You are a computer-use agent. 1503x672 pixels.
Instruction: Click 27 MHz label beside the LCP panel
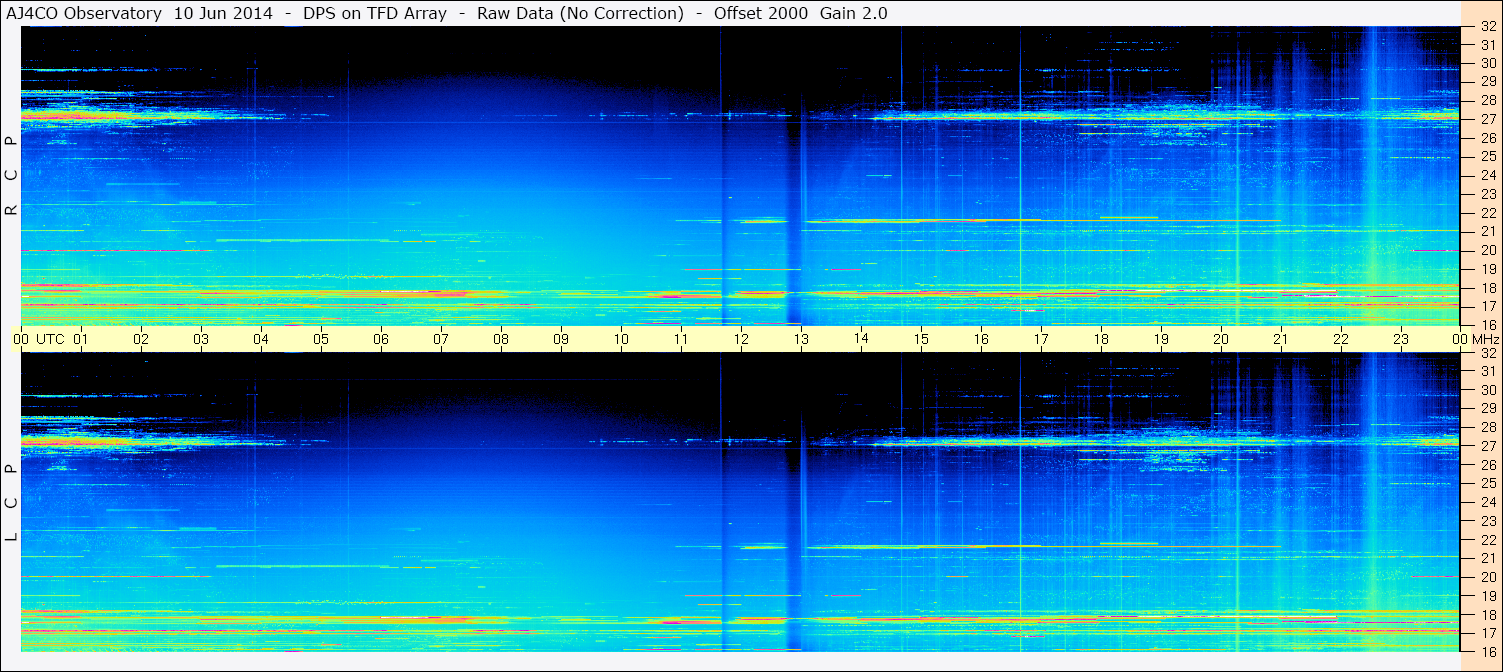tap(1488, 446)
